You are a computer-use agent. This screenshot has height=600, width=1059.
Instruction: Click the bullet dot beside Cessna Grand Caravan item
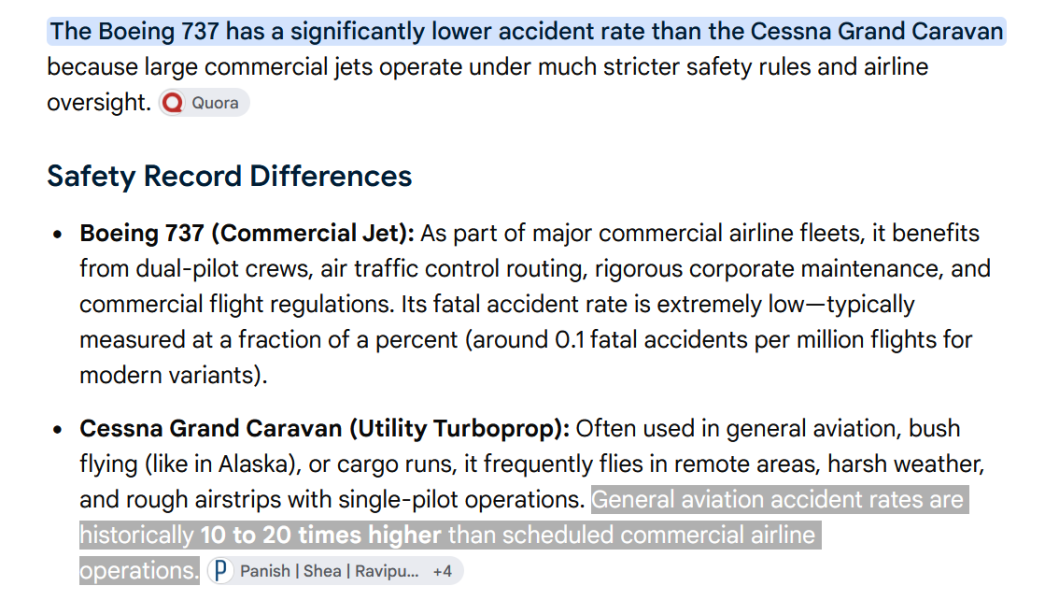(x=57, y=430)
